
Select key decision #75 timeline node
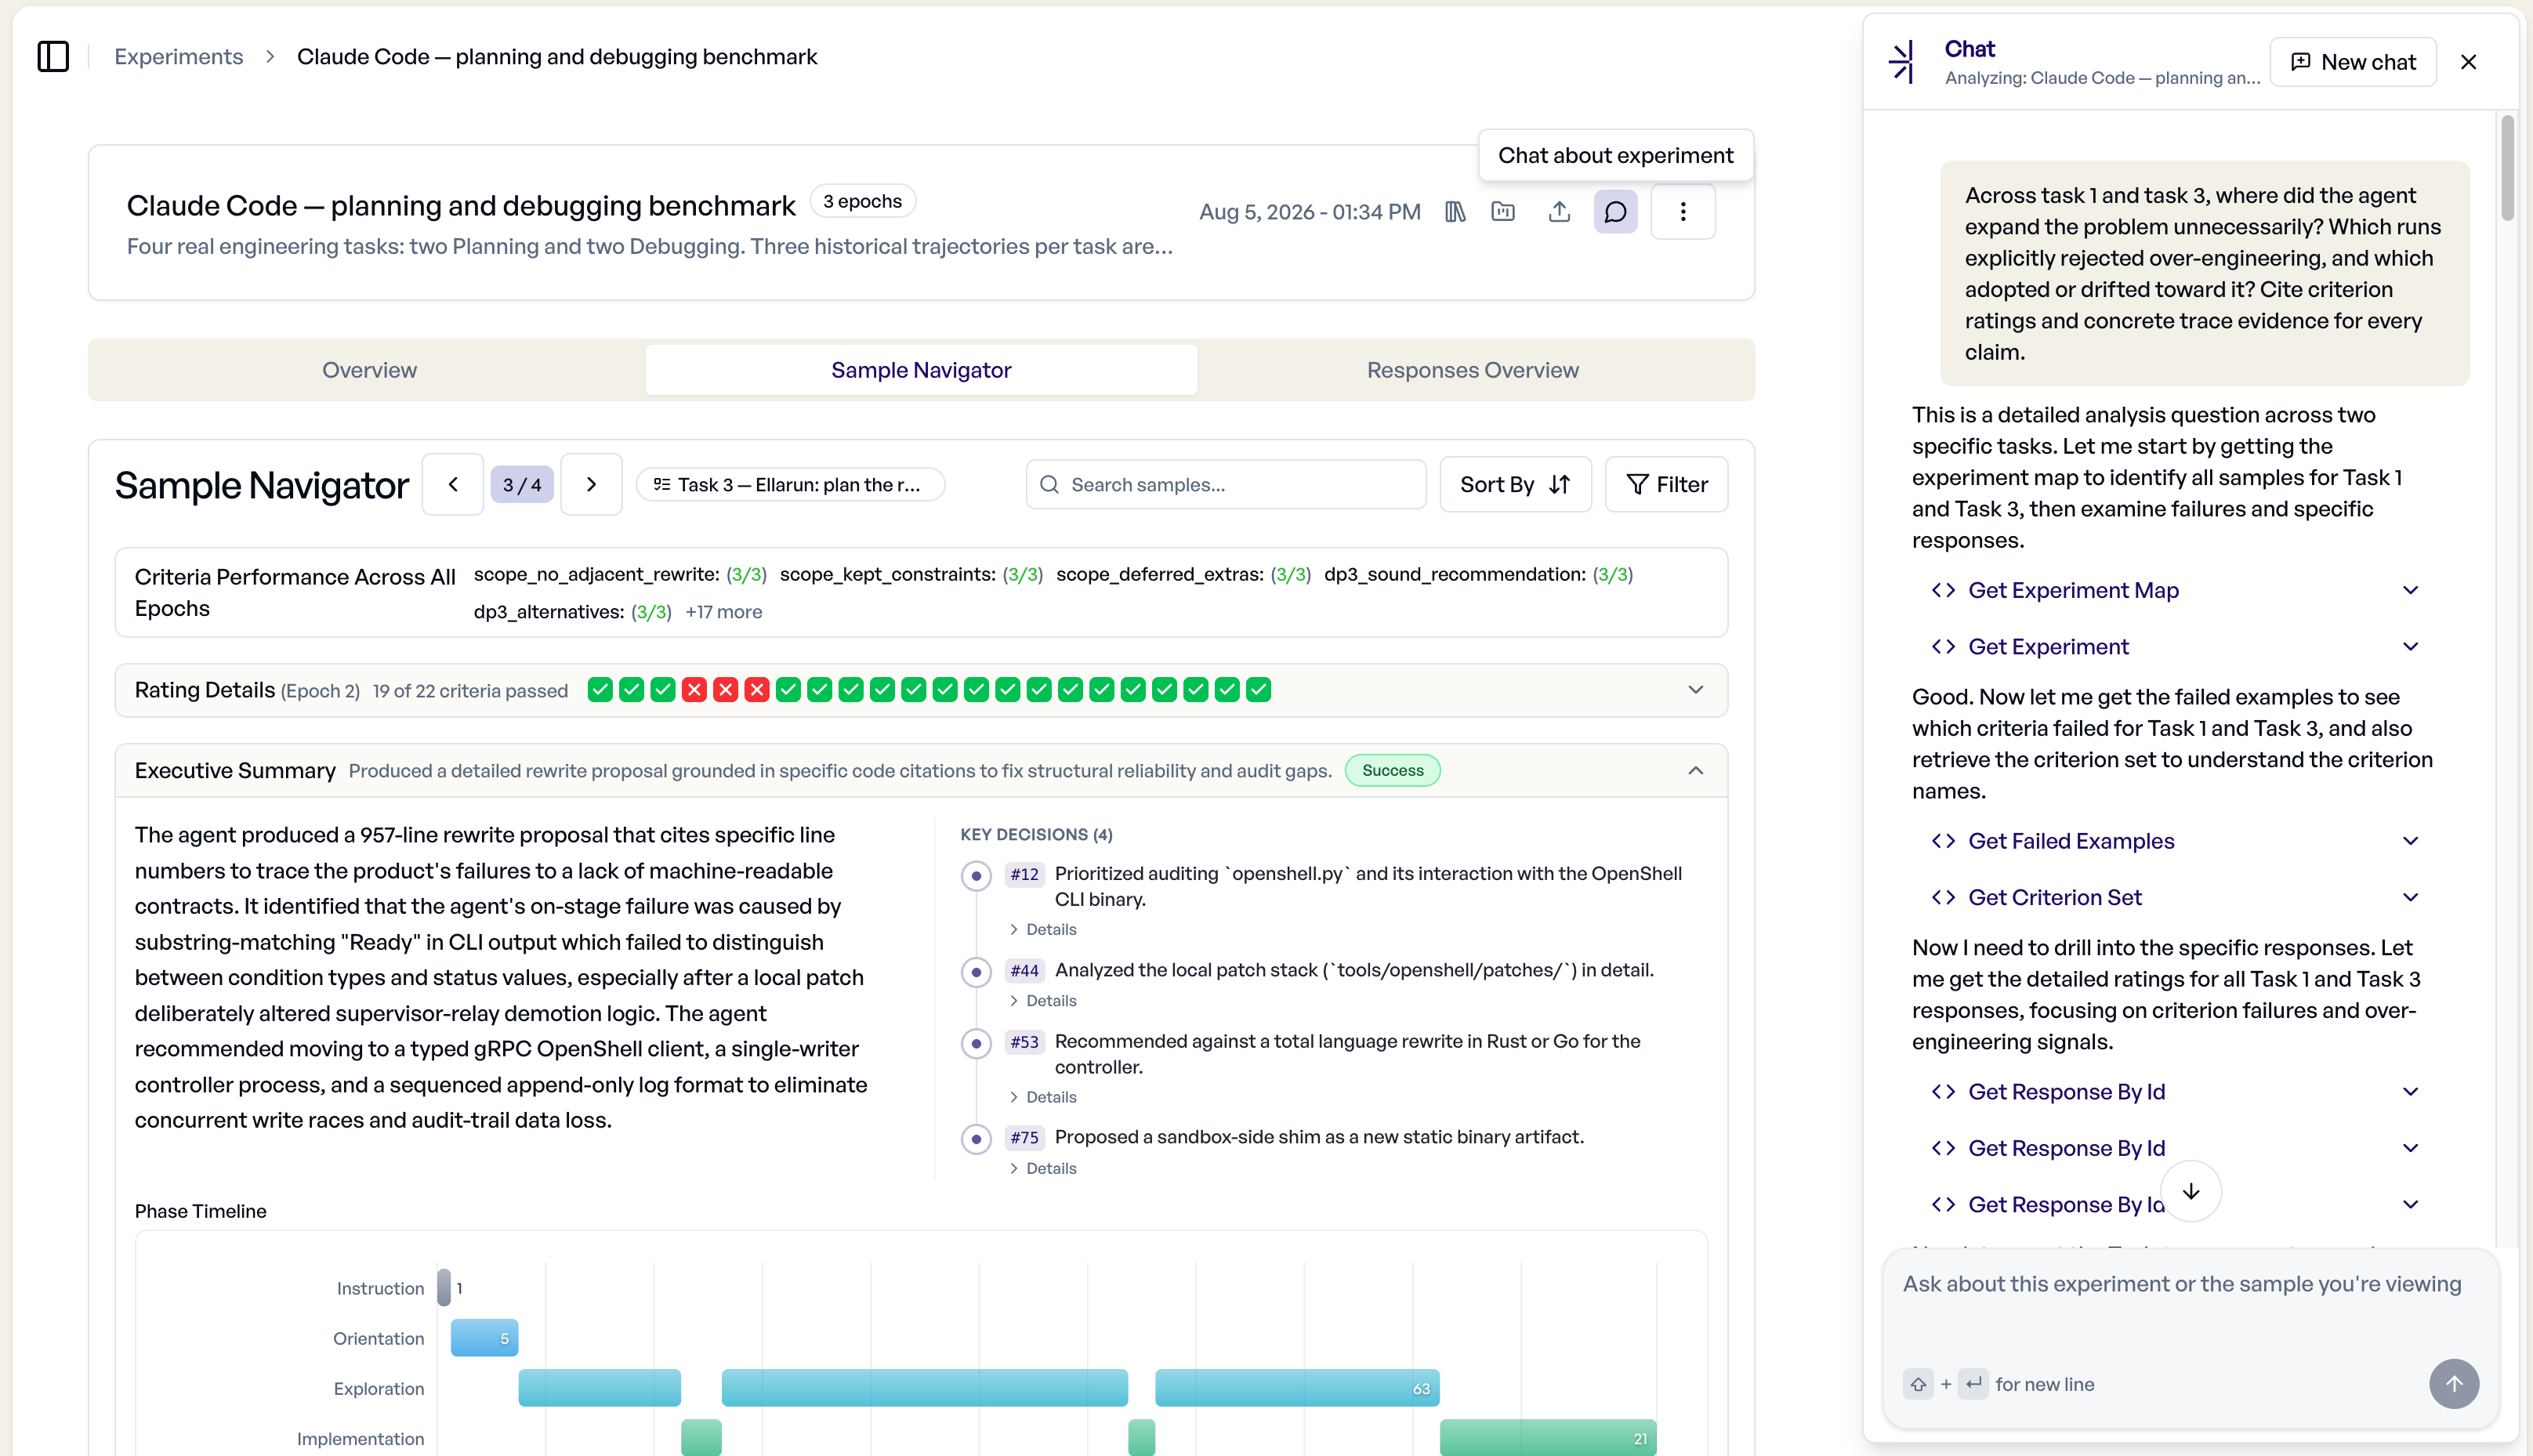tap(976, 1140)
